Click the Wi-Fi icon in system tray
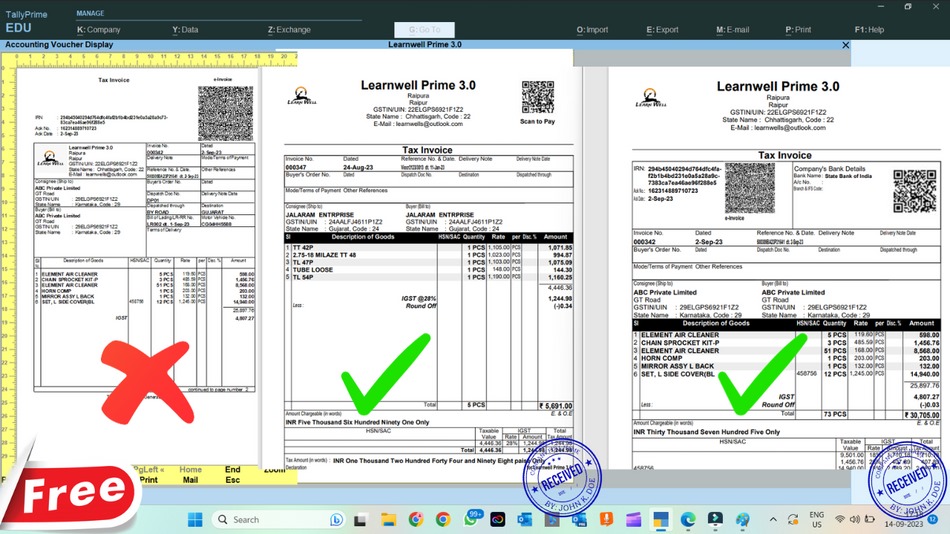Image resolution: width=950 pixels, height=534 pixels. pos(840,519)
